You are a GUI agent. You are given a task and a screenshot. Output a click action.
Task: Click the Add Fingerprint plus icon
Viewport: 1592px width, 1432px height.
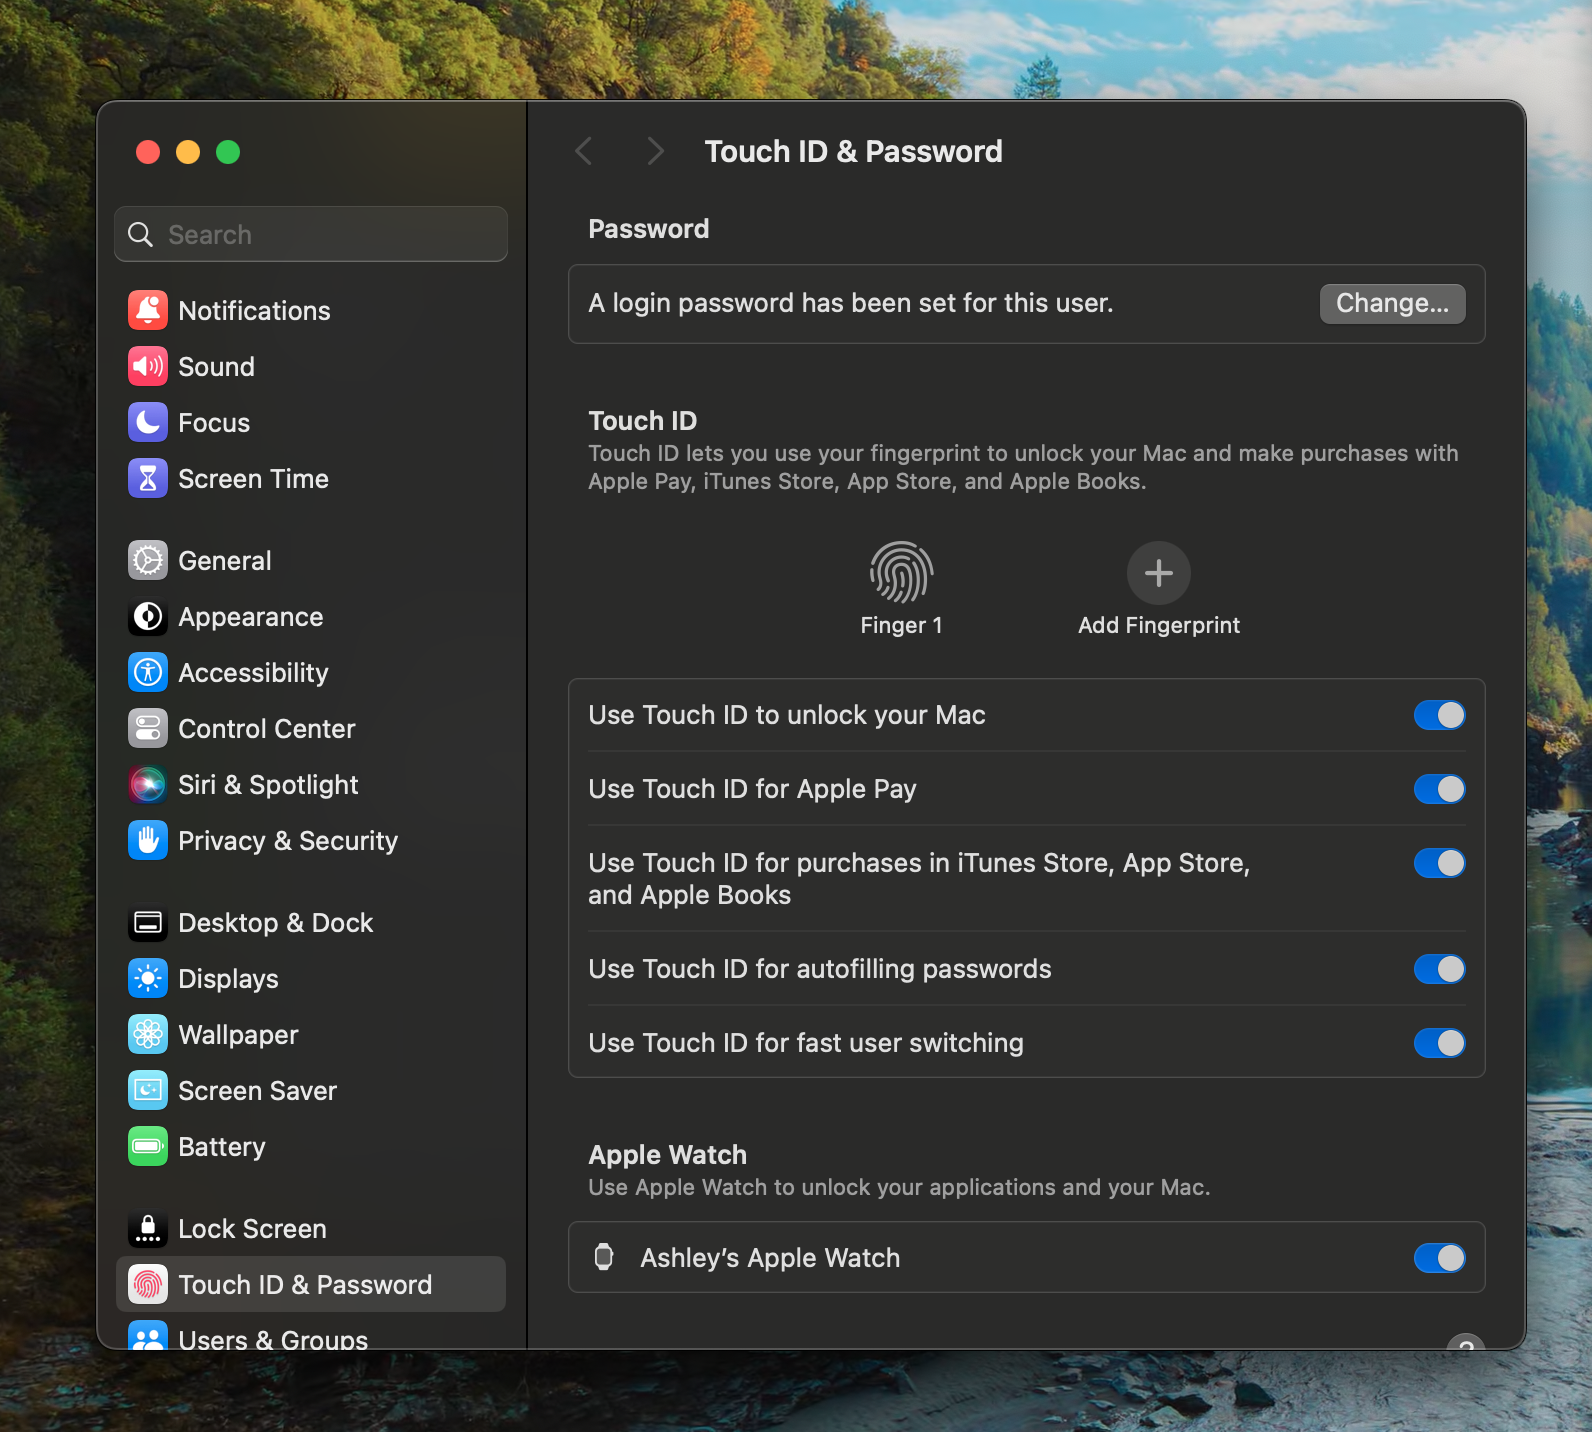click(x=1158, y=573)
